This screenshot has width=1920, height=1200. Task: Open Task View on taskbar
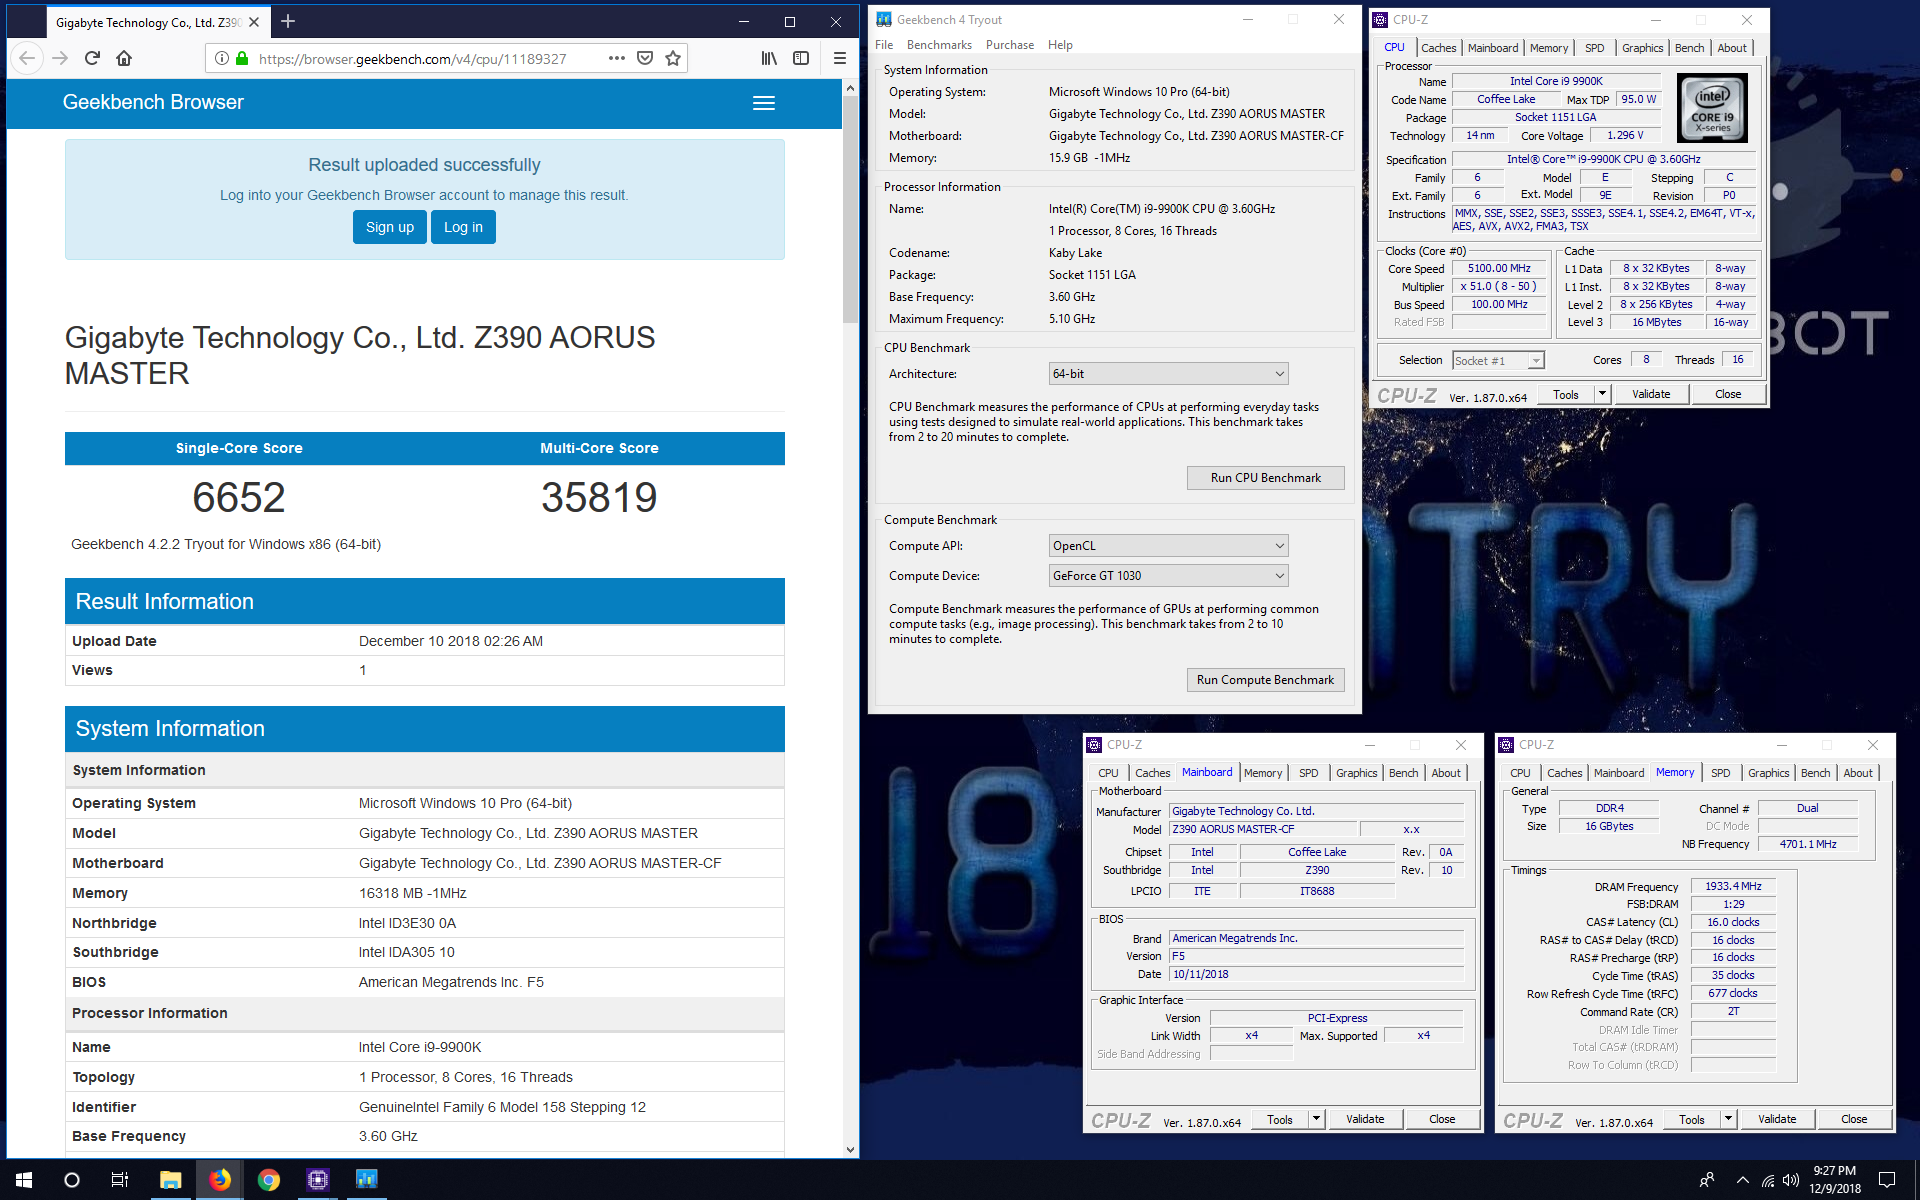pyautogui.click(x=120, y=1180)
